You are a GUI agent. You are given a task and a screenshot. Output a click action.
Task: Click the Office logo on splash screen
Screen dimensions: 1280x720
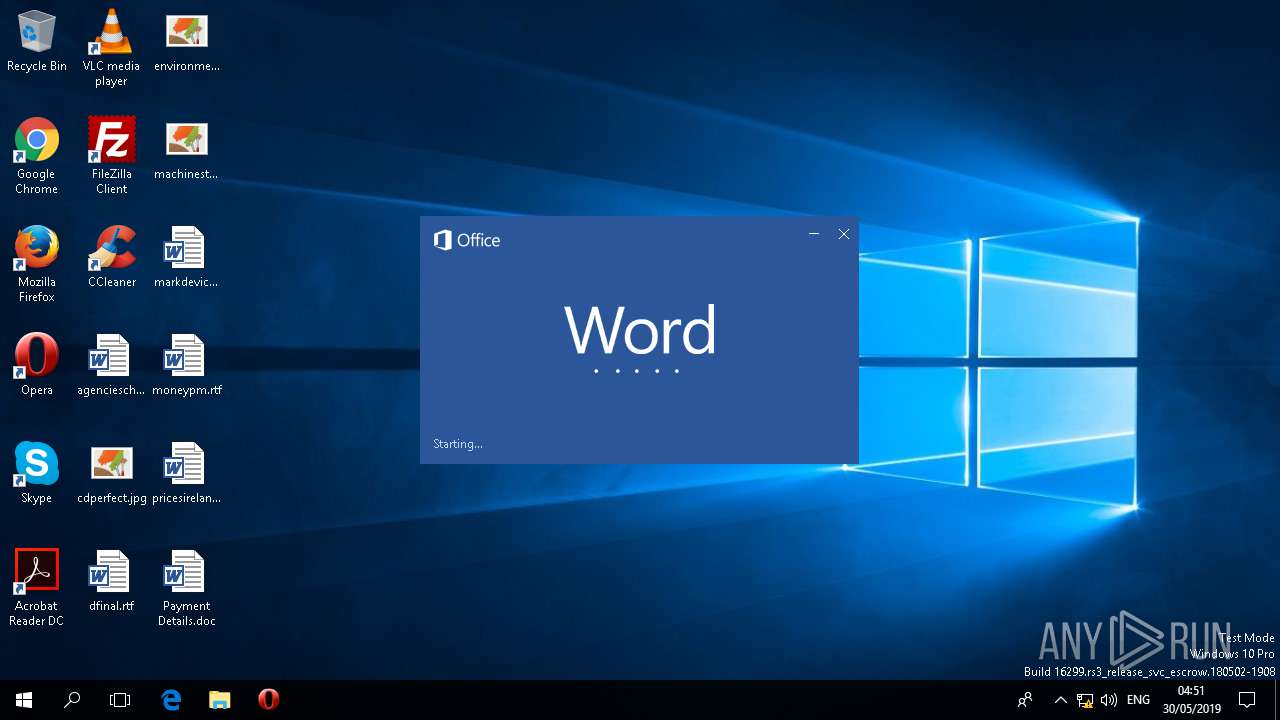(467, 240)
